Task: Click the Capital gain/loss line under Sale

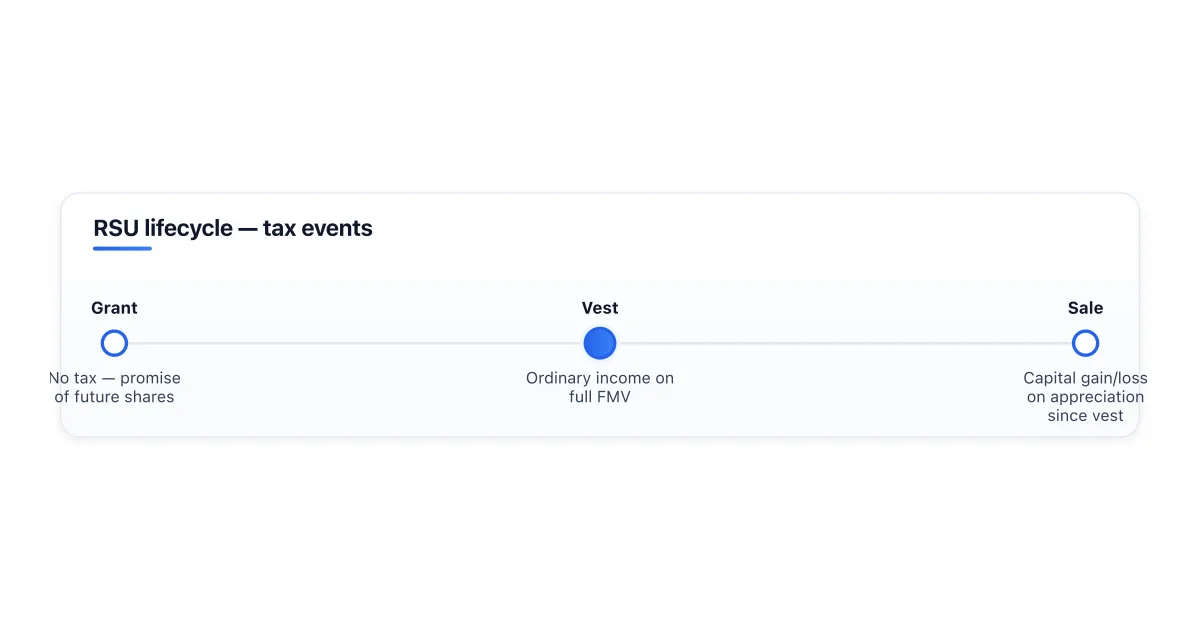Action: (x=1085, y=379)
